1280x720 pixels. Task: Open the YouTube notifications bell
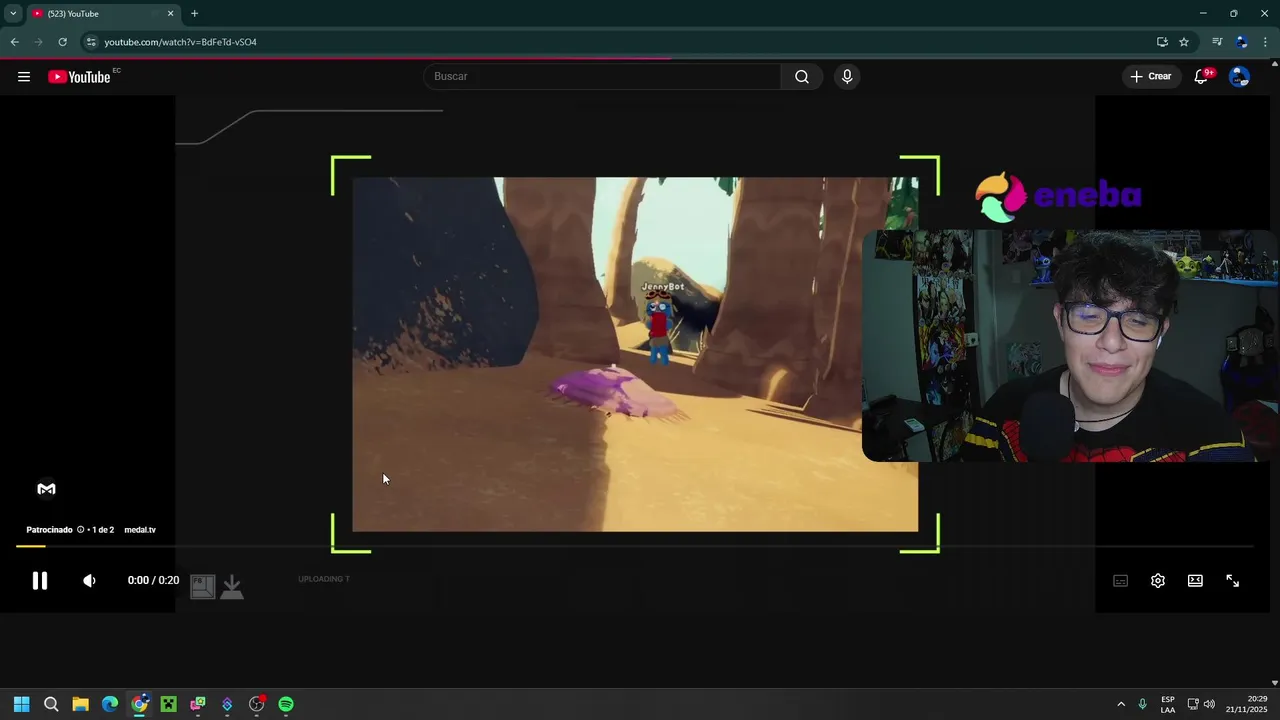pyautogui.click(x=1201, y=77)
